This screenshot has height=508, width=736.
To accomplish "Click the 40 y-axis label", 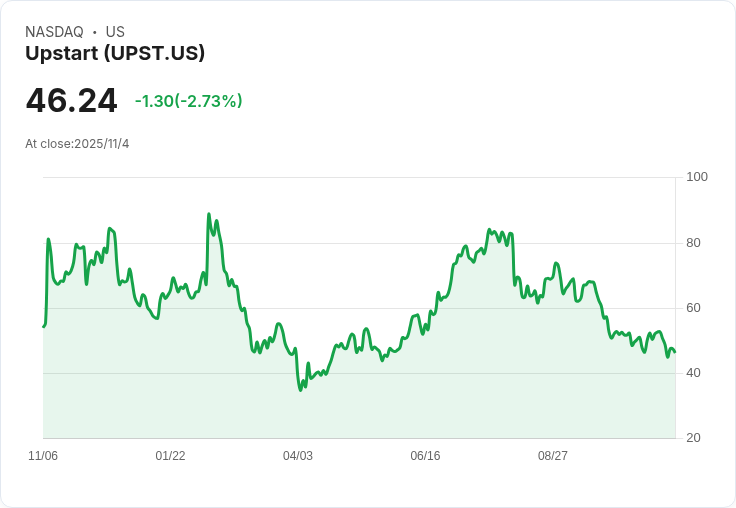I will [x=694, y=373].
